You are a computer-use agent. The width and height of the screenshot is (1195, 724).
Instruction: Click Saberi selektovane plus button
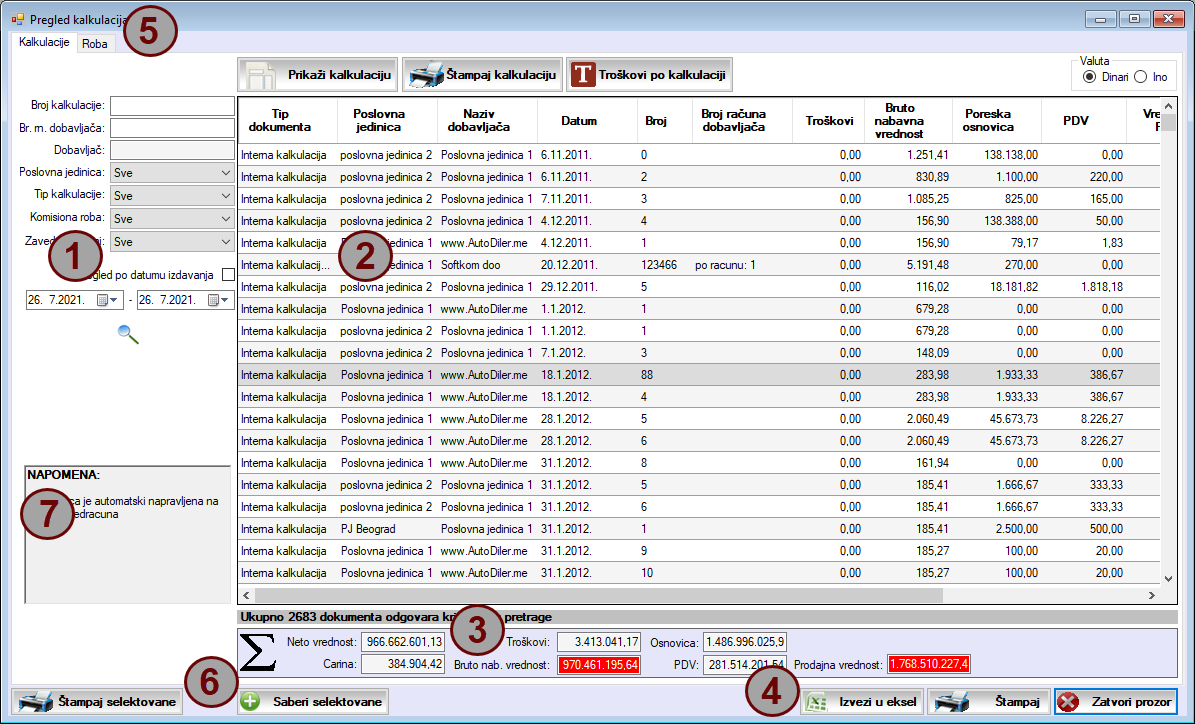[313, 701]
